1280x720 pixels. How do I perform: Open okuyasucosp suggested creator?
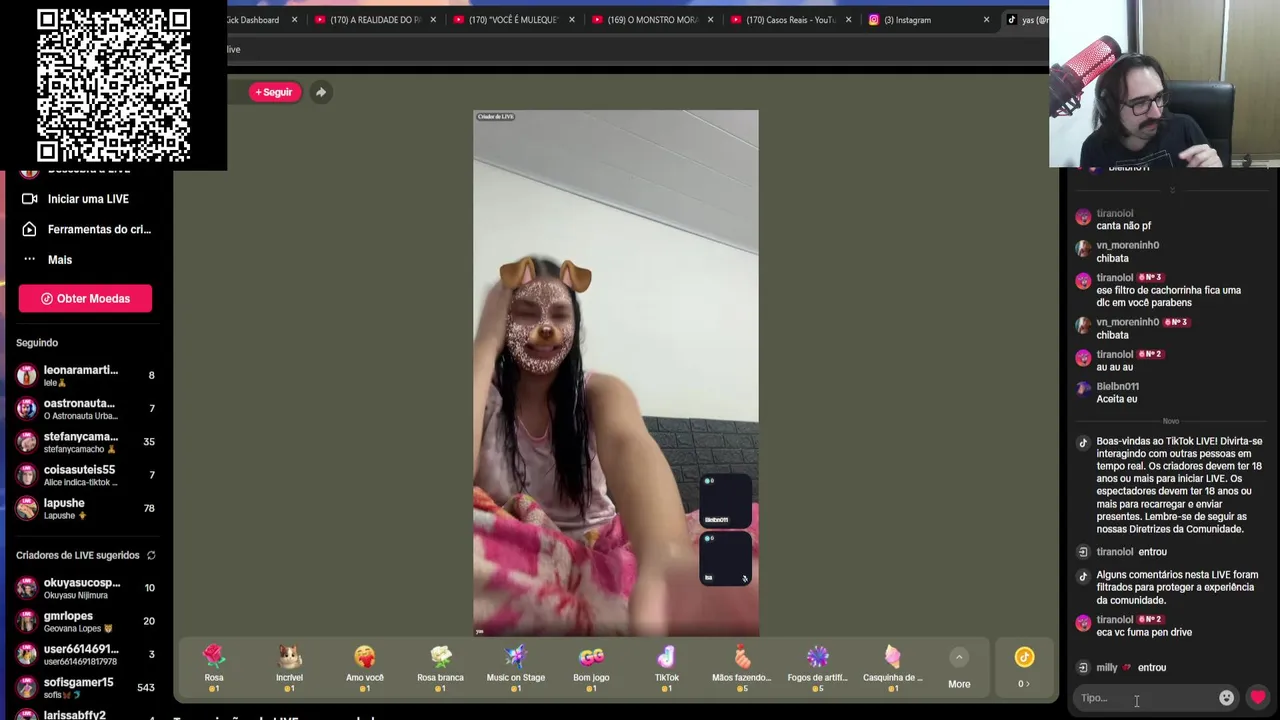coord(86,588)
